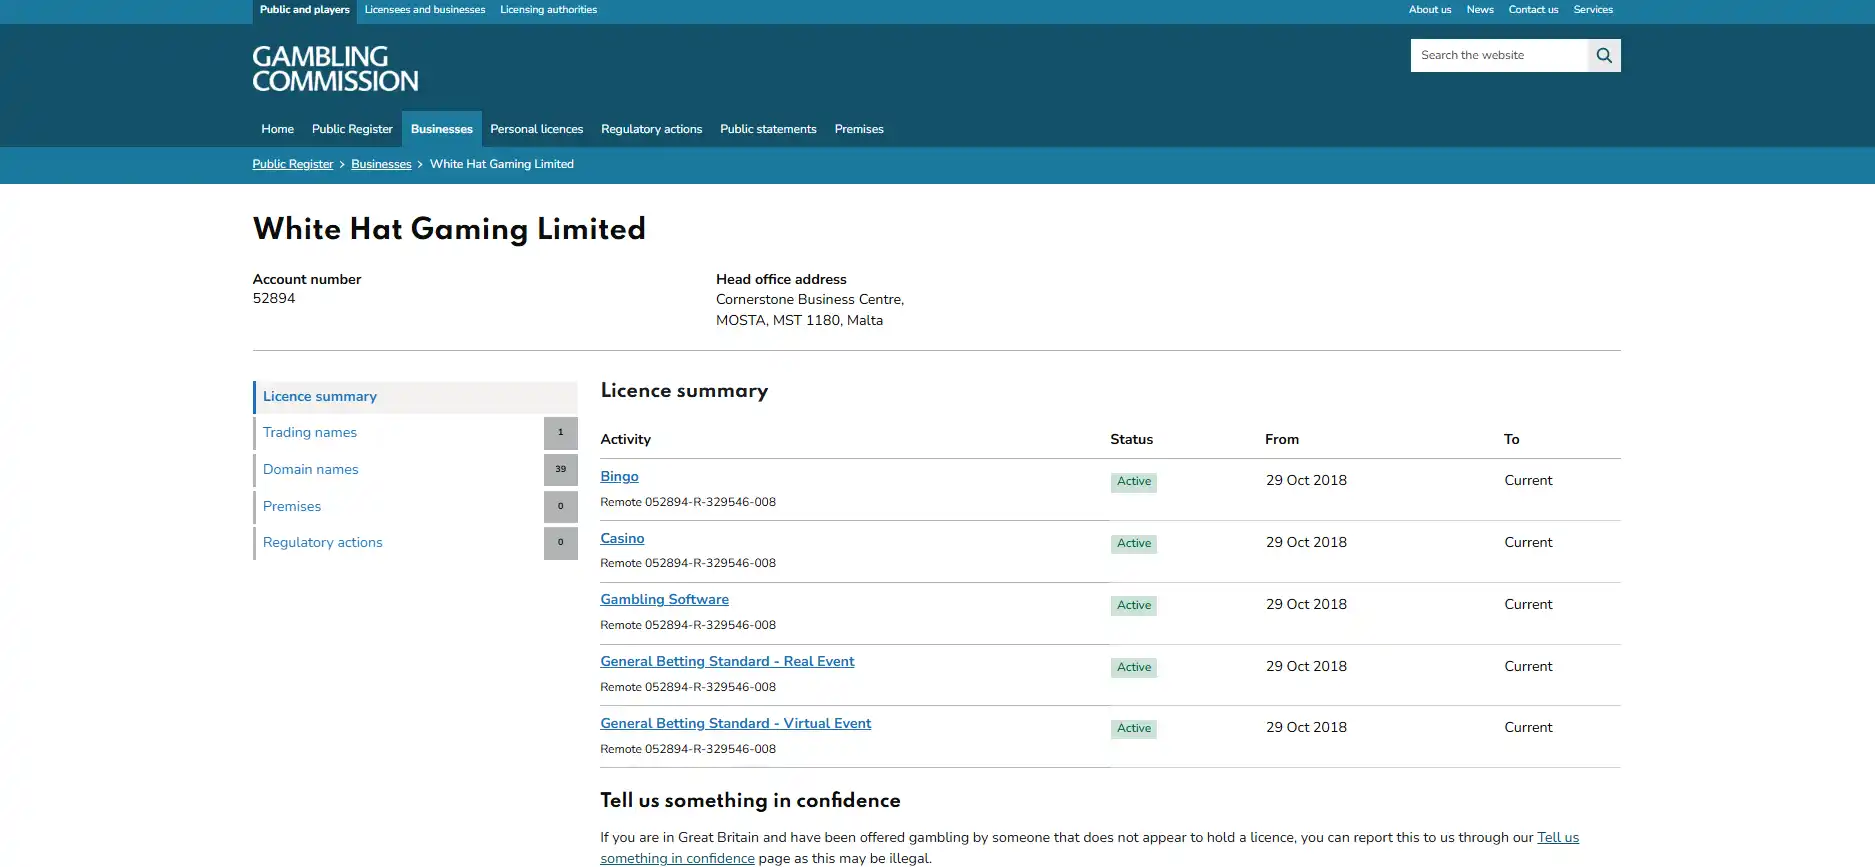Select Public Register in main navigation
This screenshot has width=1875, height=867.
pos(352,129)
